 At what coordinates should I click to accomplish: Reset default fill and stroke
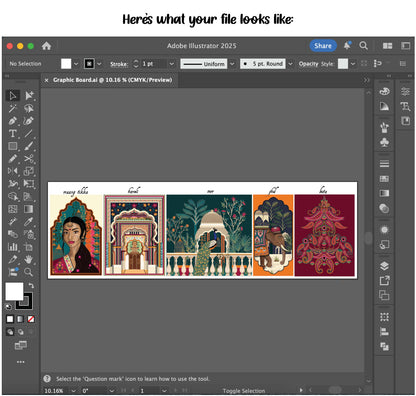[x=8, y=307]
